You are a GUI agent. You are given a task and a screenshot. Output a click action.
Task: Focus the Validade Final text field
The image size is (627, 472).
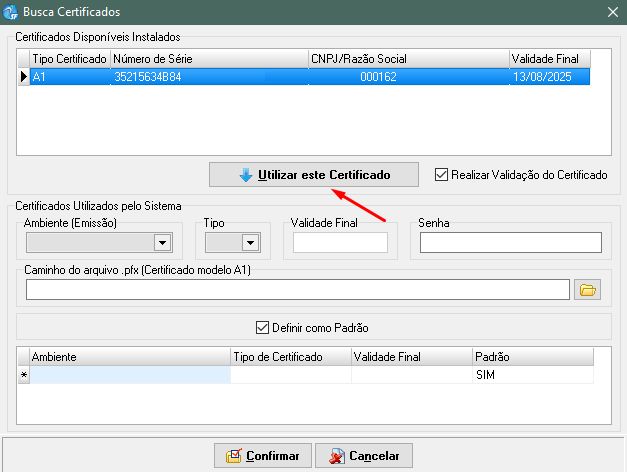(340, 242)
